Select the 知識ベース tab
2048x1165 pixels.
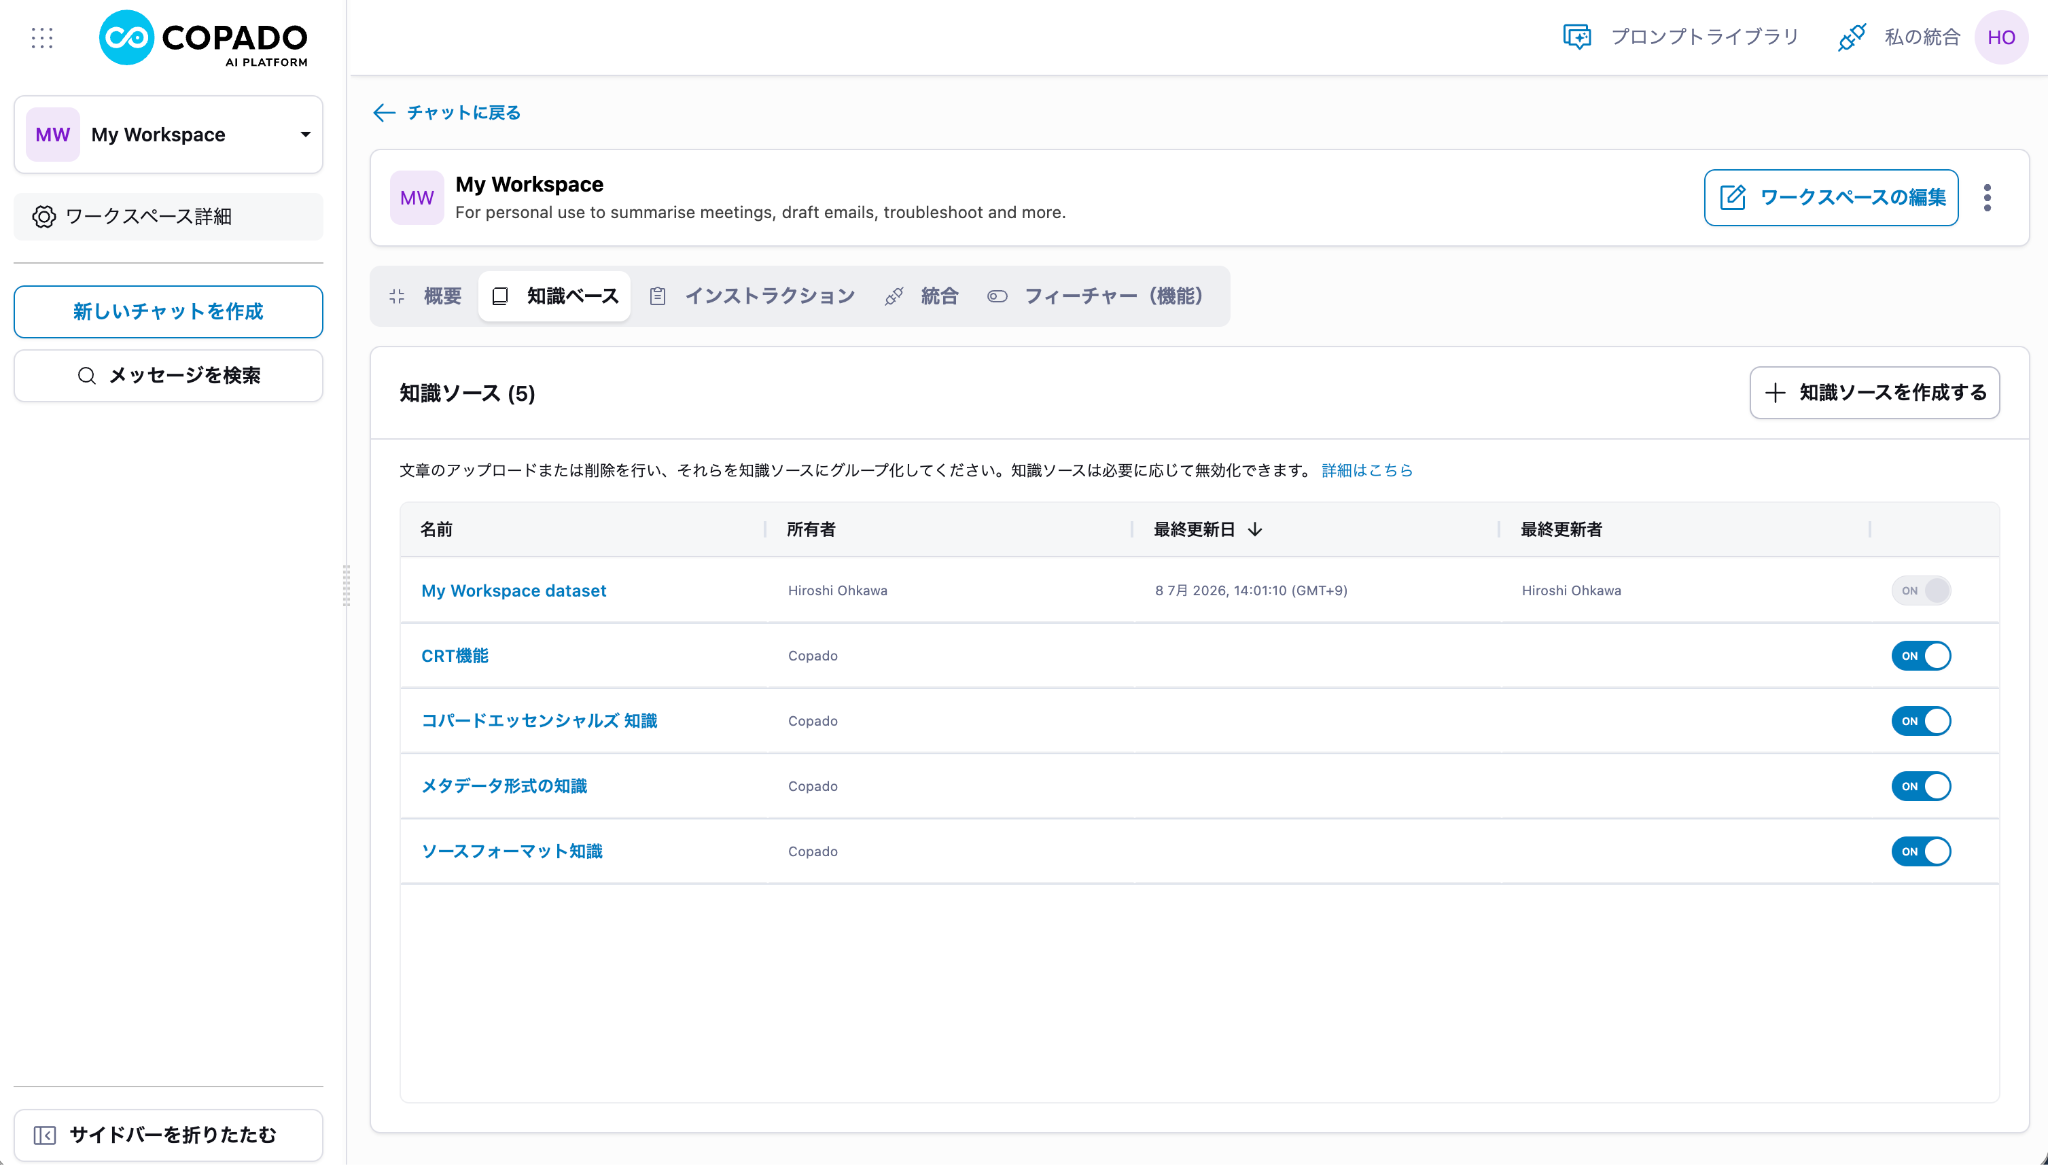click(x=555, y=296)
